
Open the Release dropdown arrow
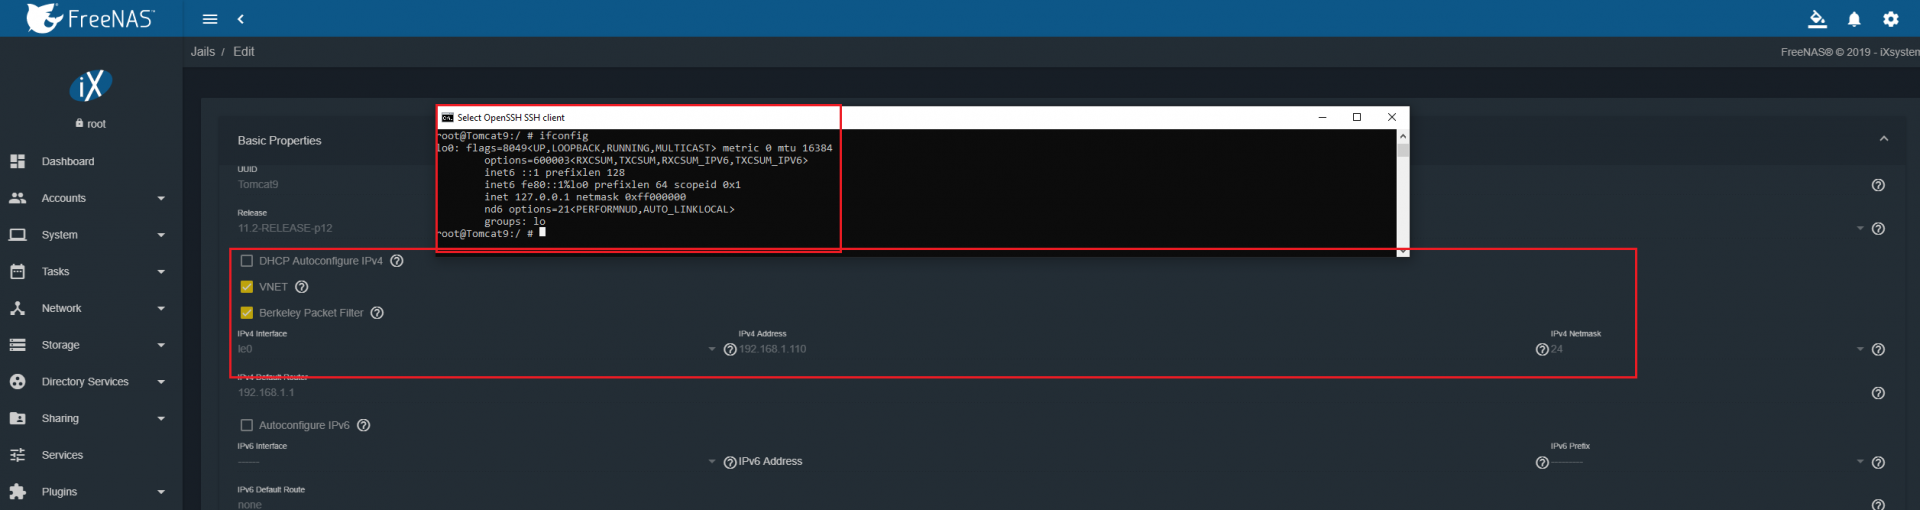(x=1860, y=229)
